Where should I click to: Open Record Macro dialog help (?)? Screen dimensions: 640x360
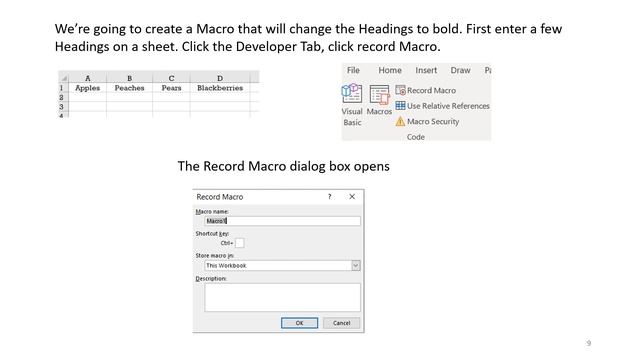[x=329, y=197]
